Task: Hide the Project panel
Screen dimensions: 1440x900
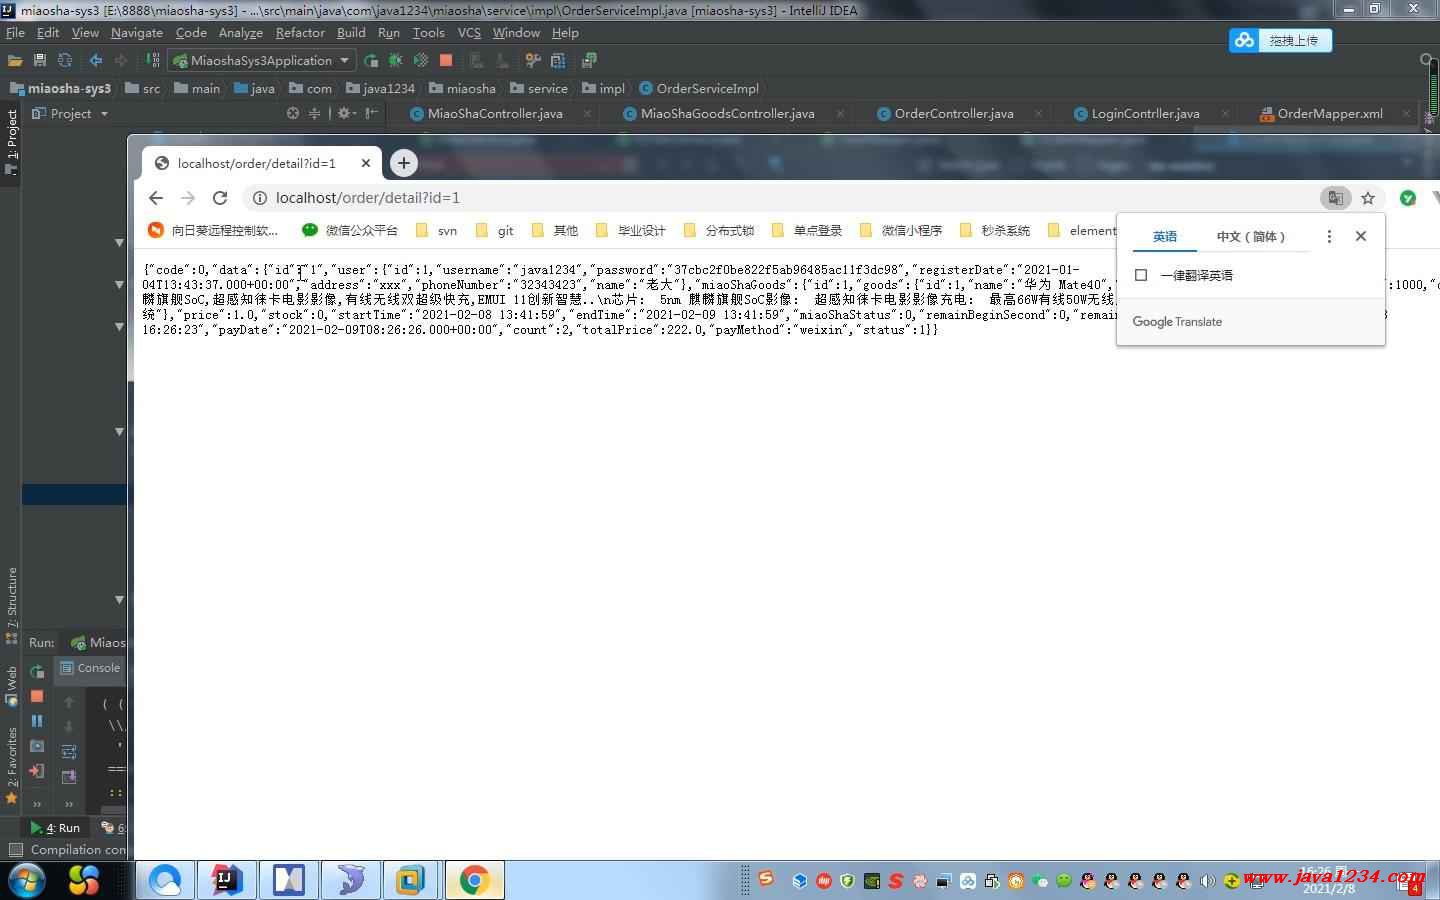Action: (x=371, y=113)
